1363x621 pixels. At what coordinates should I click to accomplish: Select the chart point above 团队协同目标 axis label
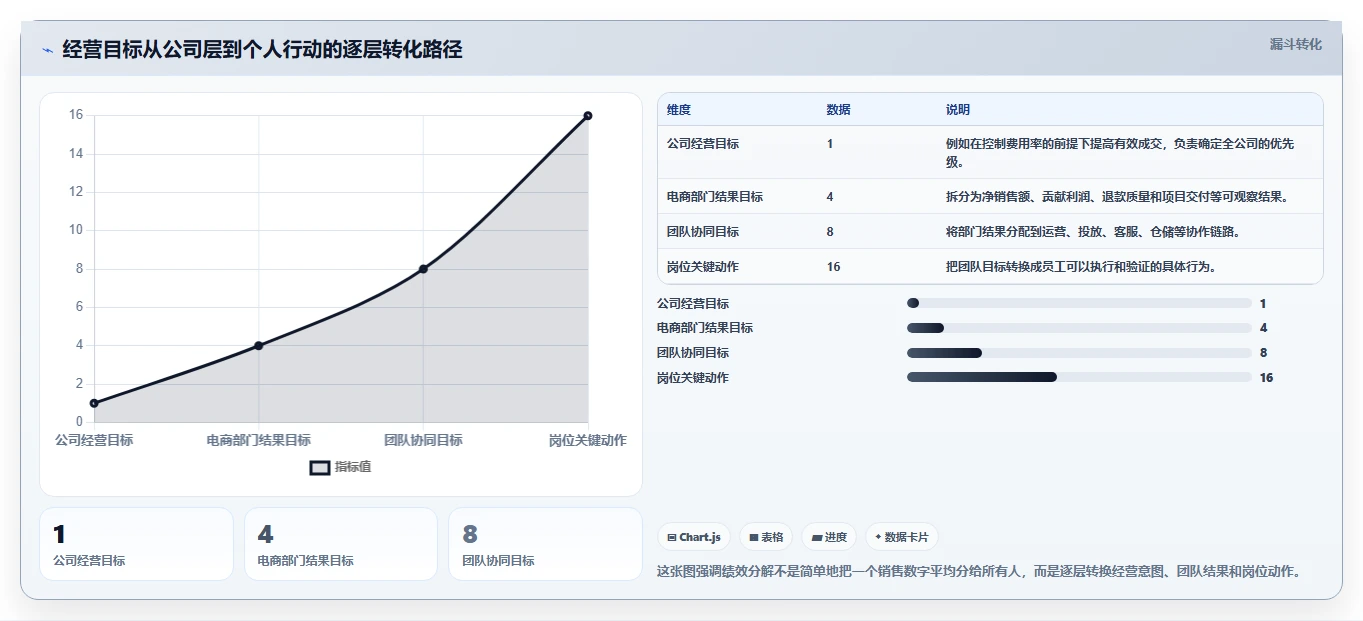[x=423, y=269]
